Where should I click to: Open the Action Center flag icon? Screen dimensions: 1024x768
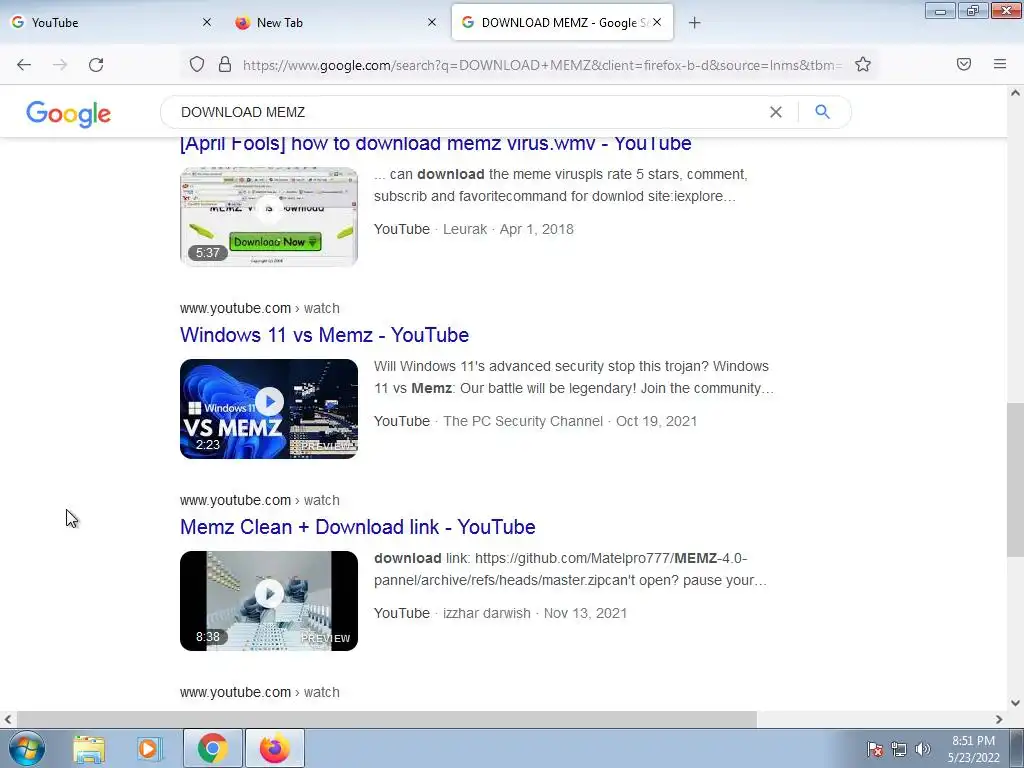[874, 749]
